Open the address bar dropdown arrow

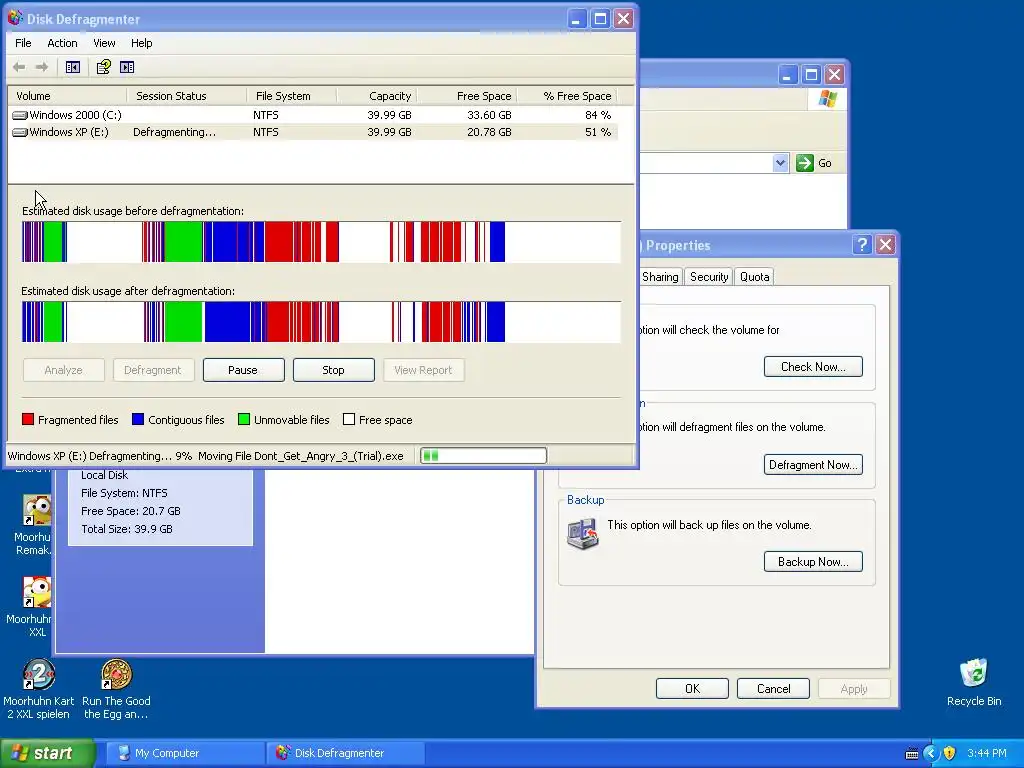[x=780, y=163]
